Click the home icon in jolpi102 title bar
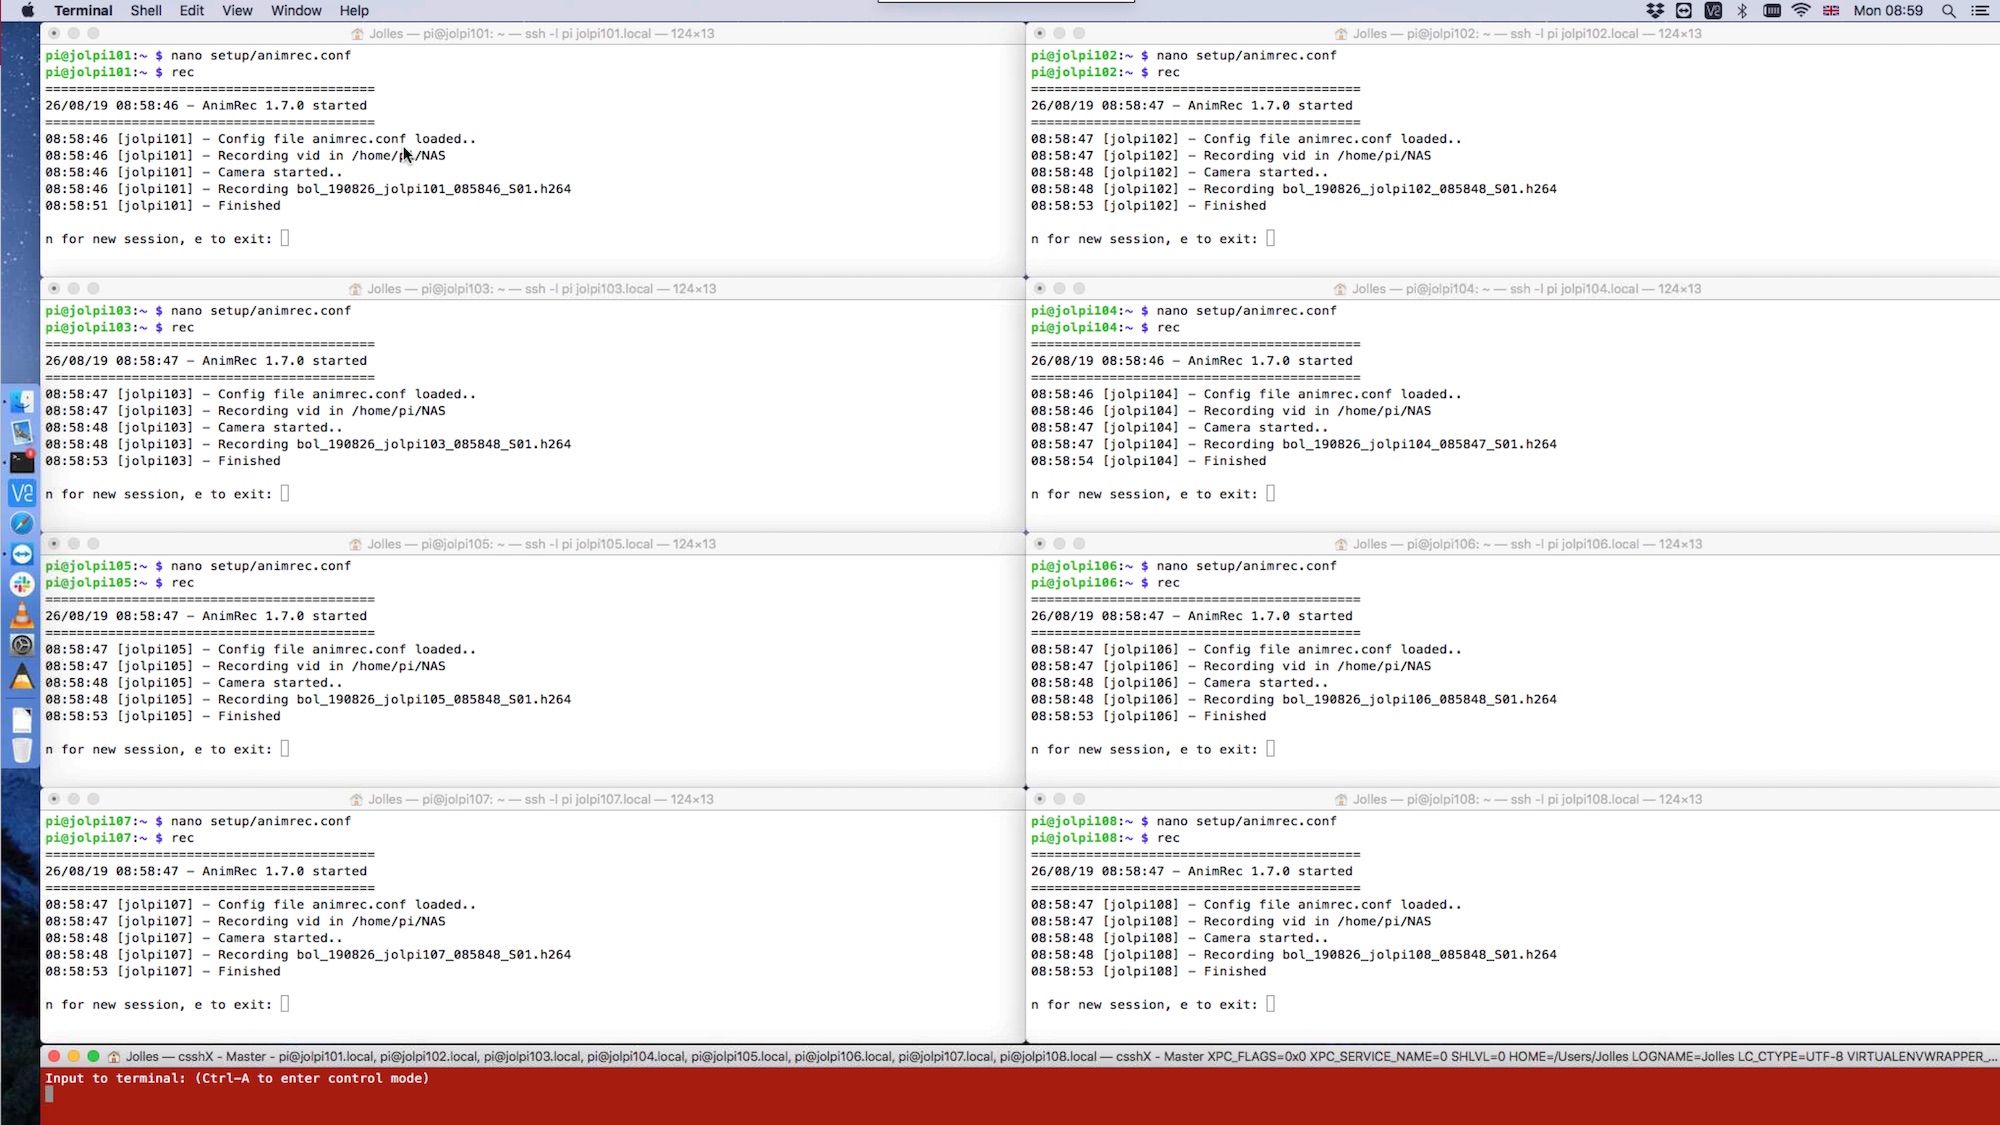This screenshot has height=1125, width=2000. (1341, 34)
